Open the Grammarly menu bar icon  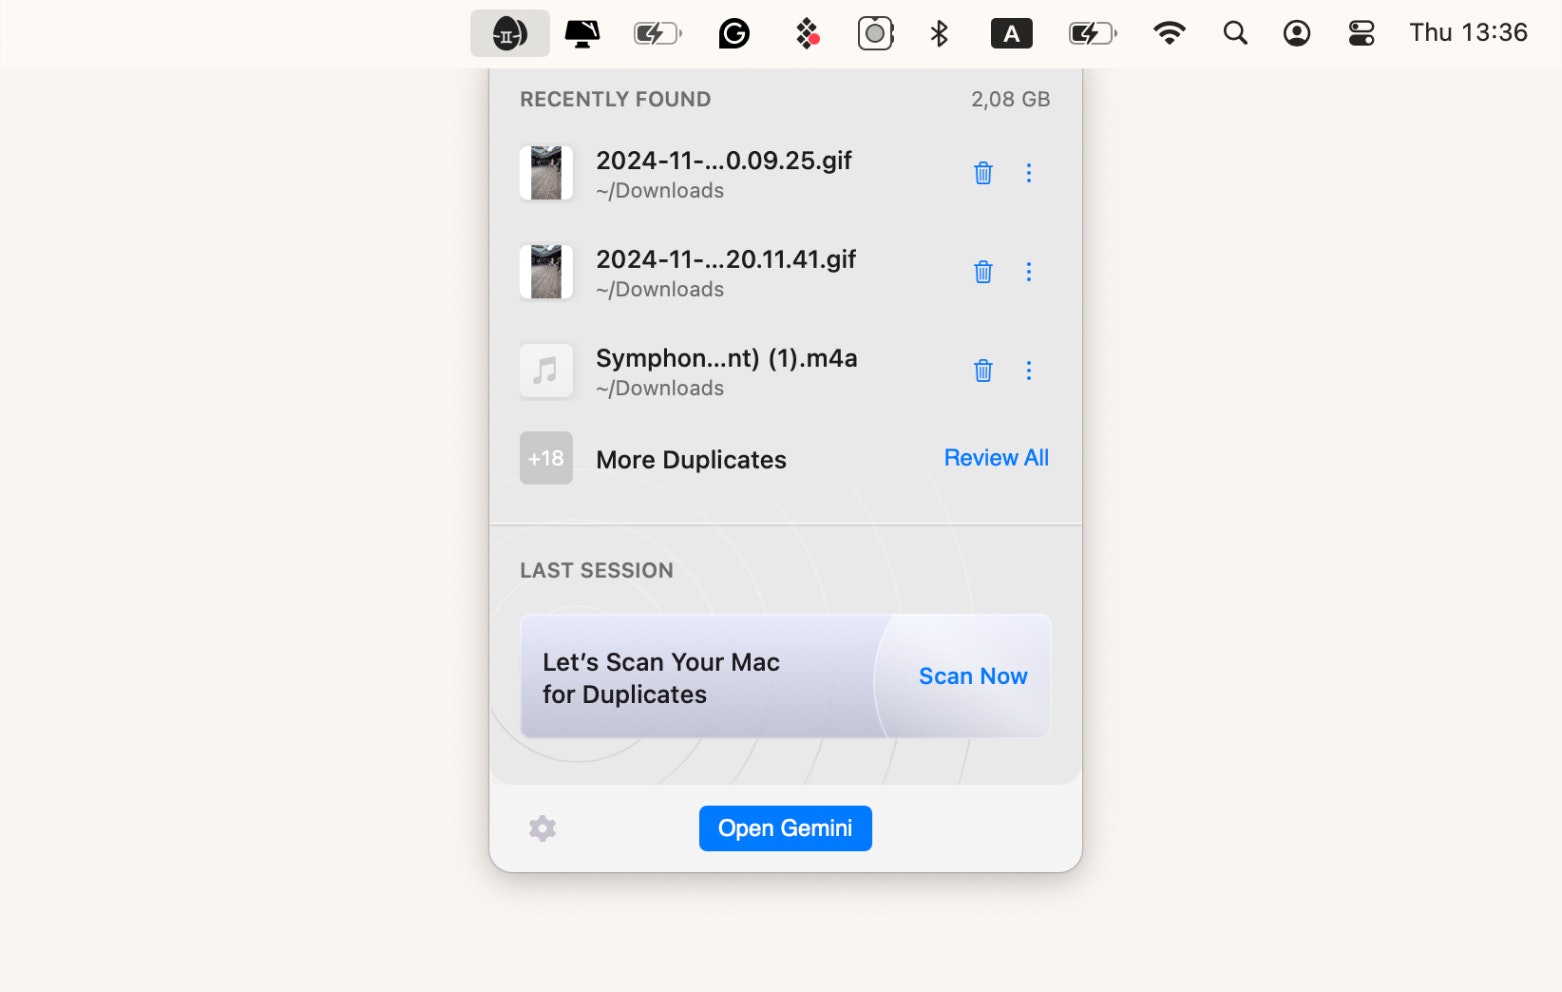point(734,34)
